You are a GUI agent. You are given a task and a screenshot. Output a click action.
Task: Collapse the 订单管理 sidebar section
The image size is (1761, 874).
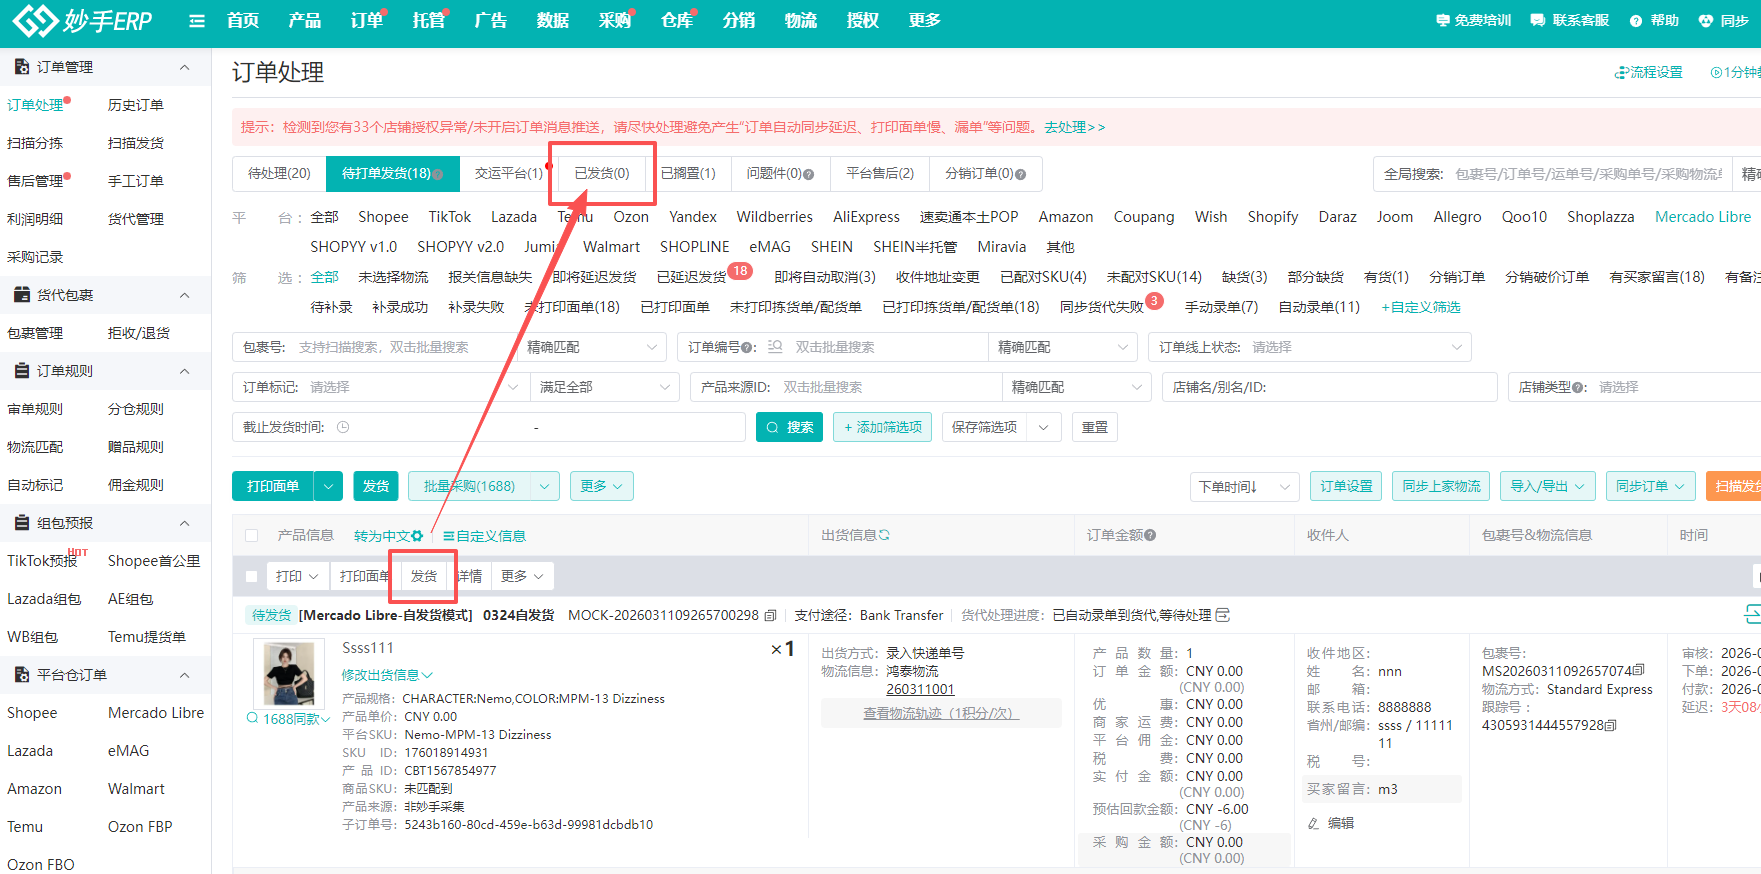tap(184, 67)
